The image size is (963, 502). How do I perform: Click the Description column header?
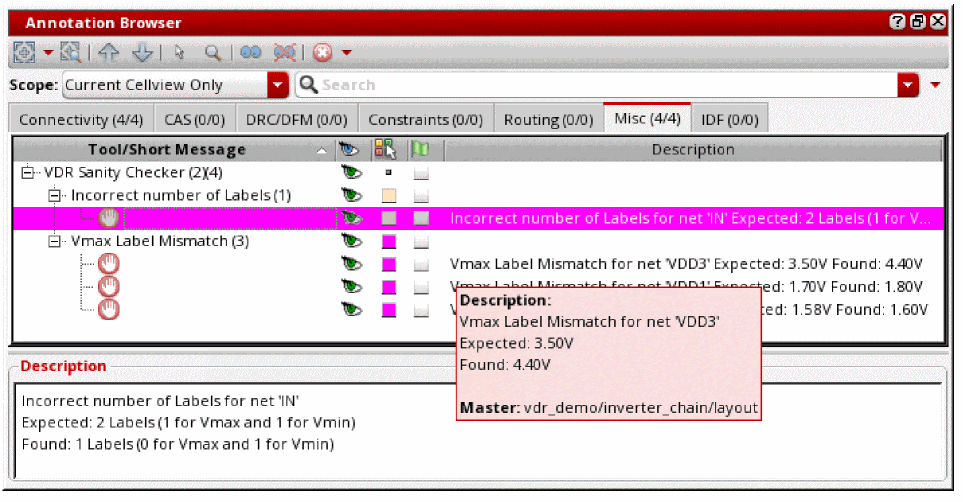[x=693, y=150]
